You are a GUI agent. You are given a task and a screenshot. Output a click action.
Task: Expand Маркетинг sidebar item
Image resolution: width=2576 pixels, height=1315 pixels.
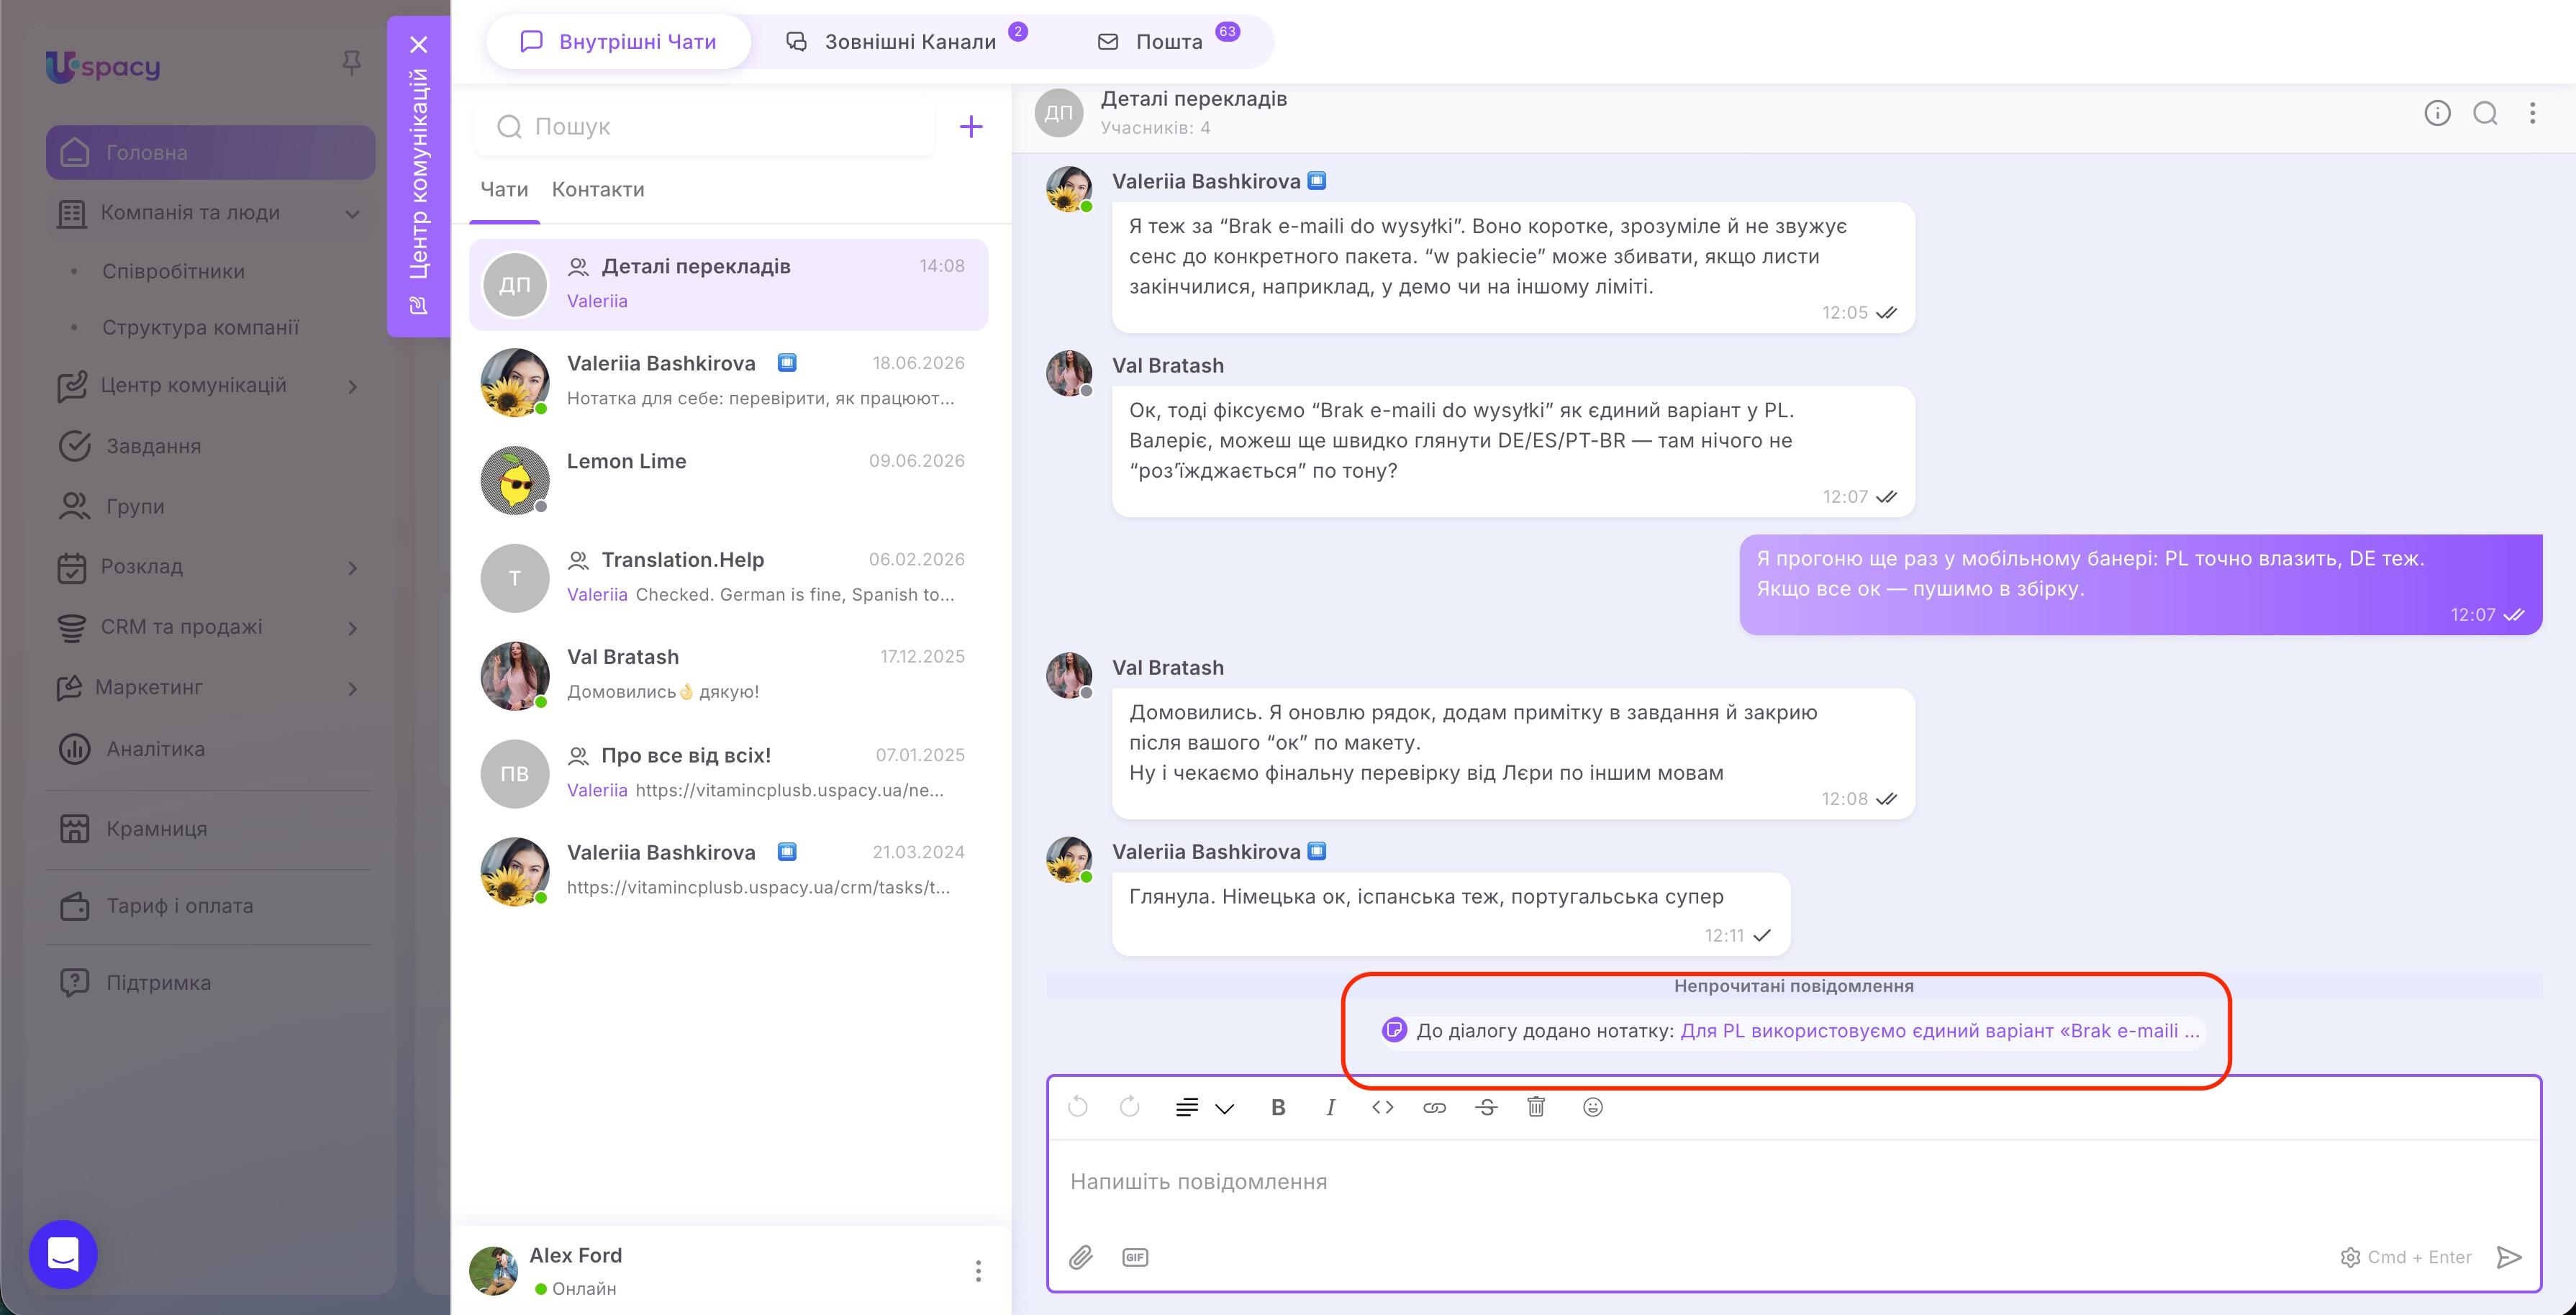coord(352,688)
